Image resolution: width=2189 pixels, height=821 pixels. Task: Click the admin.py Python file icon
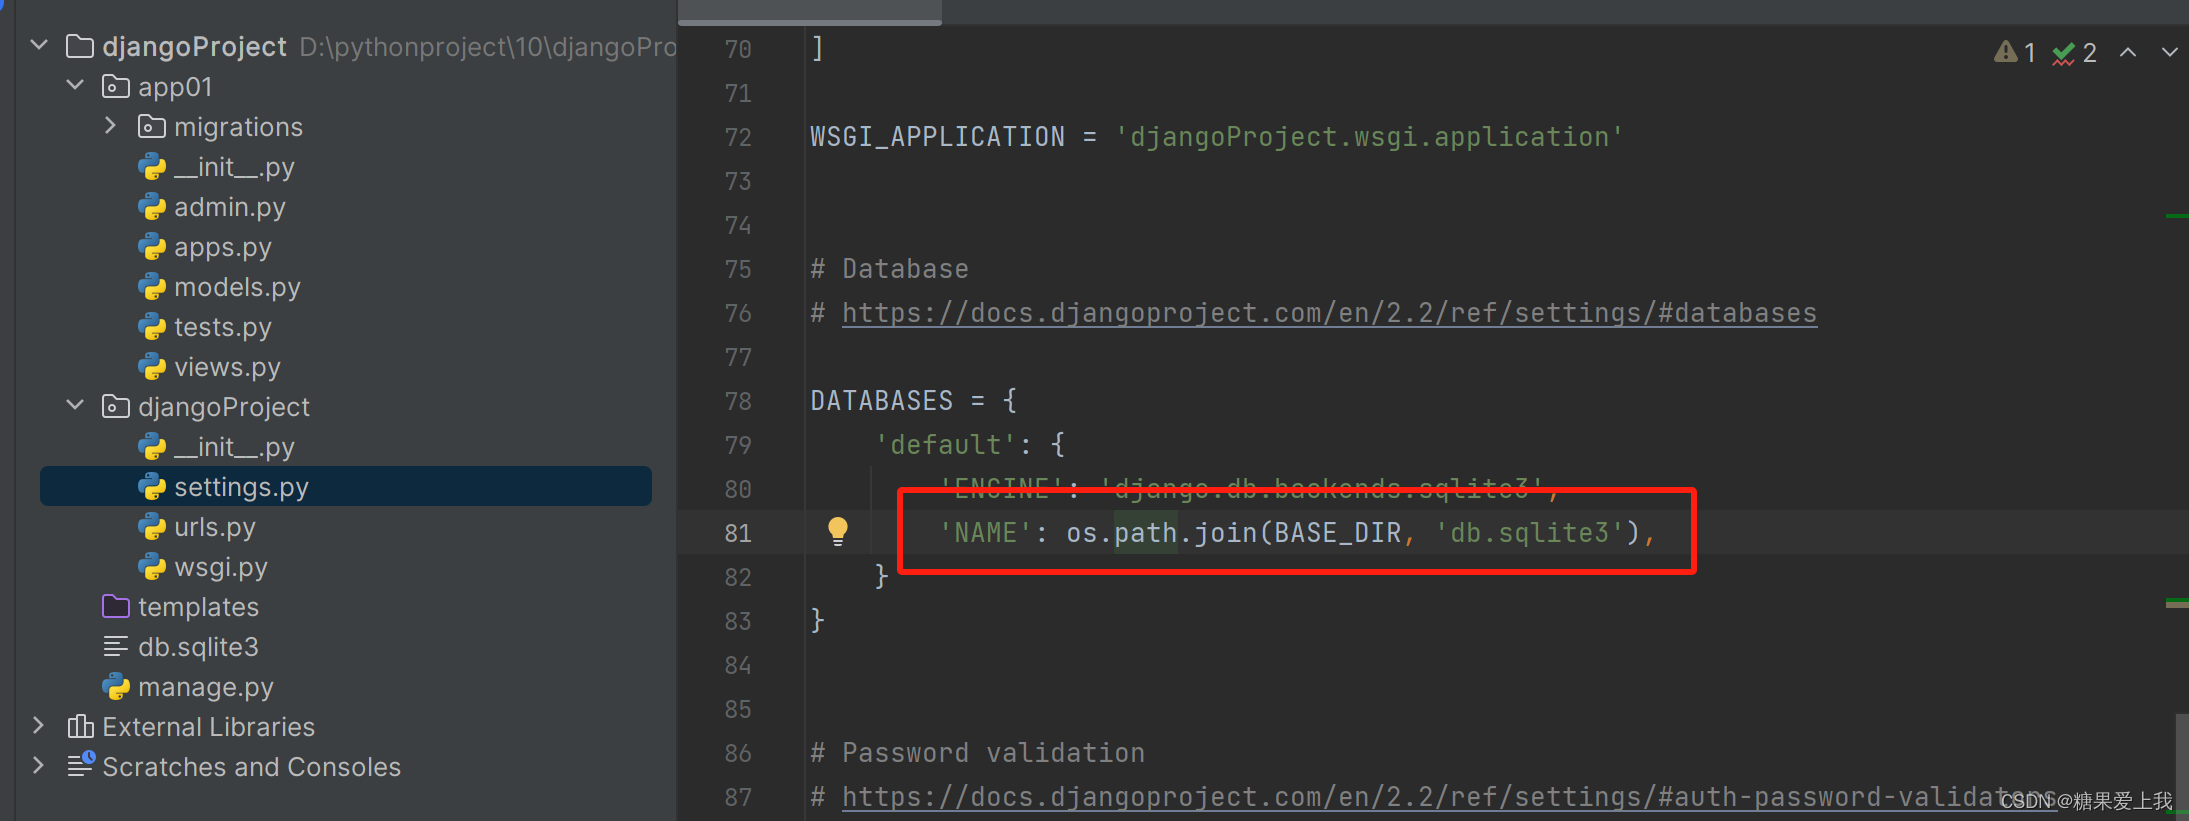point(152,207)
